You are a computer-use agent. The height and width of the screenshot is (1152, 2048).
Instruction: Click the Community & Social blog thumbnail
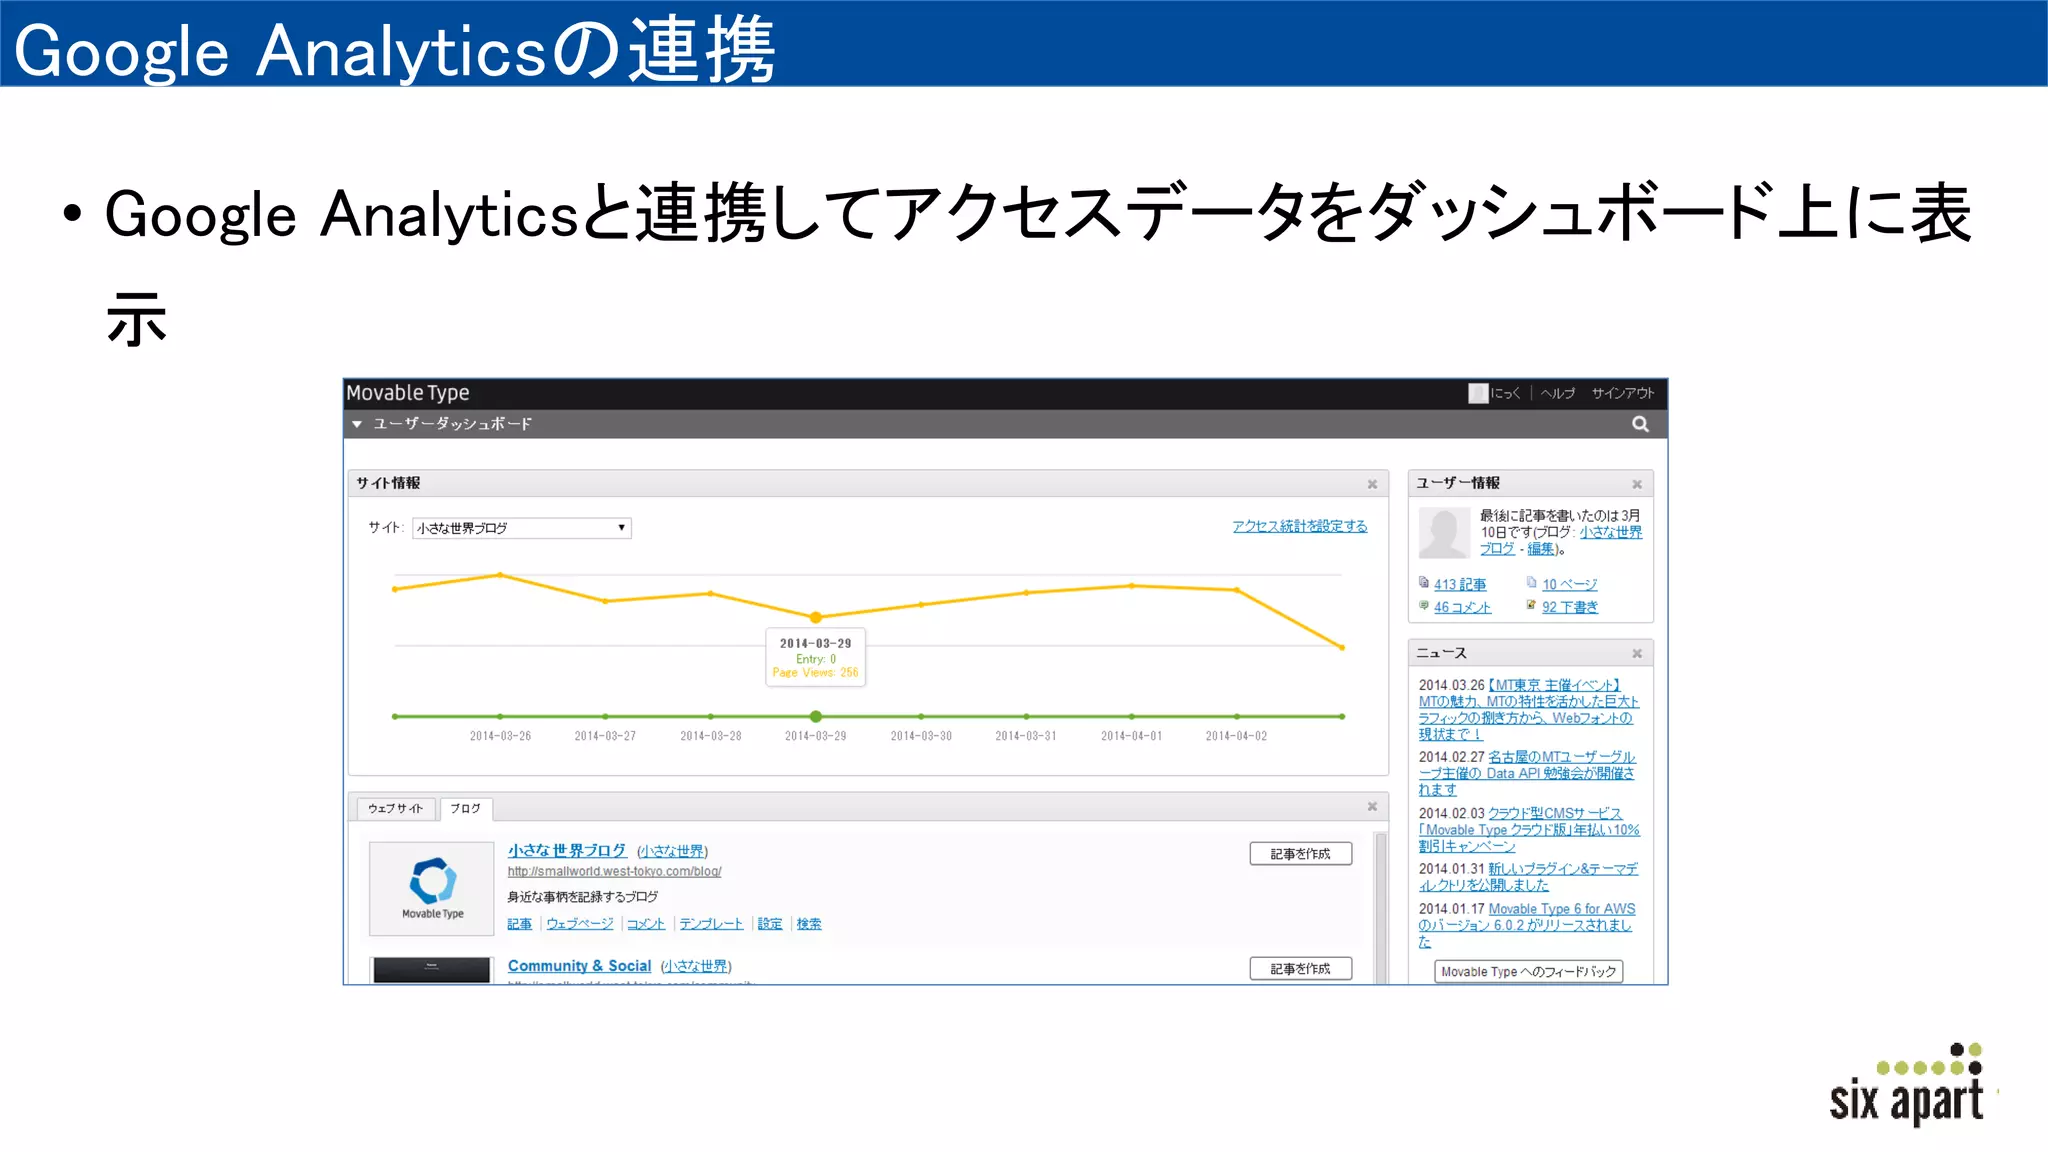tap(432, 970)
